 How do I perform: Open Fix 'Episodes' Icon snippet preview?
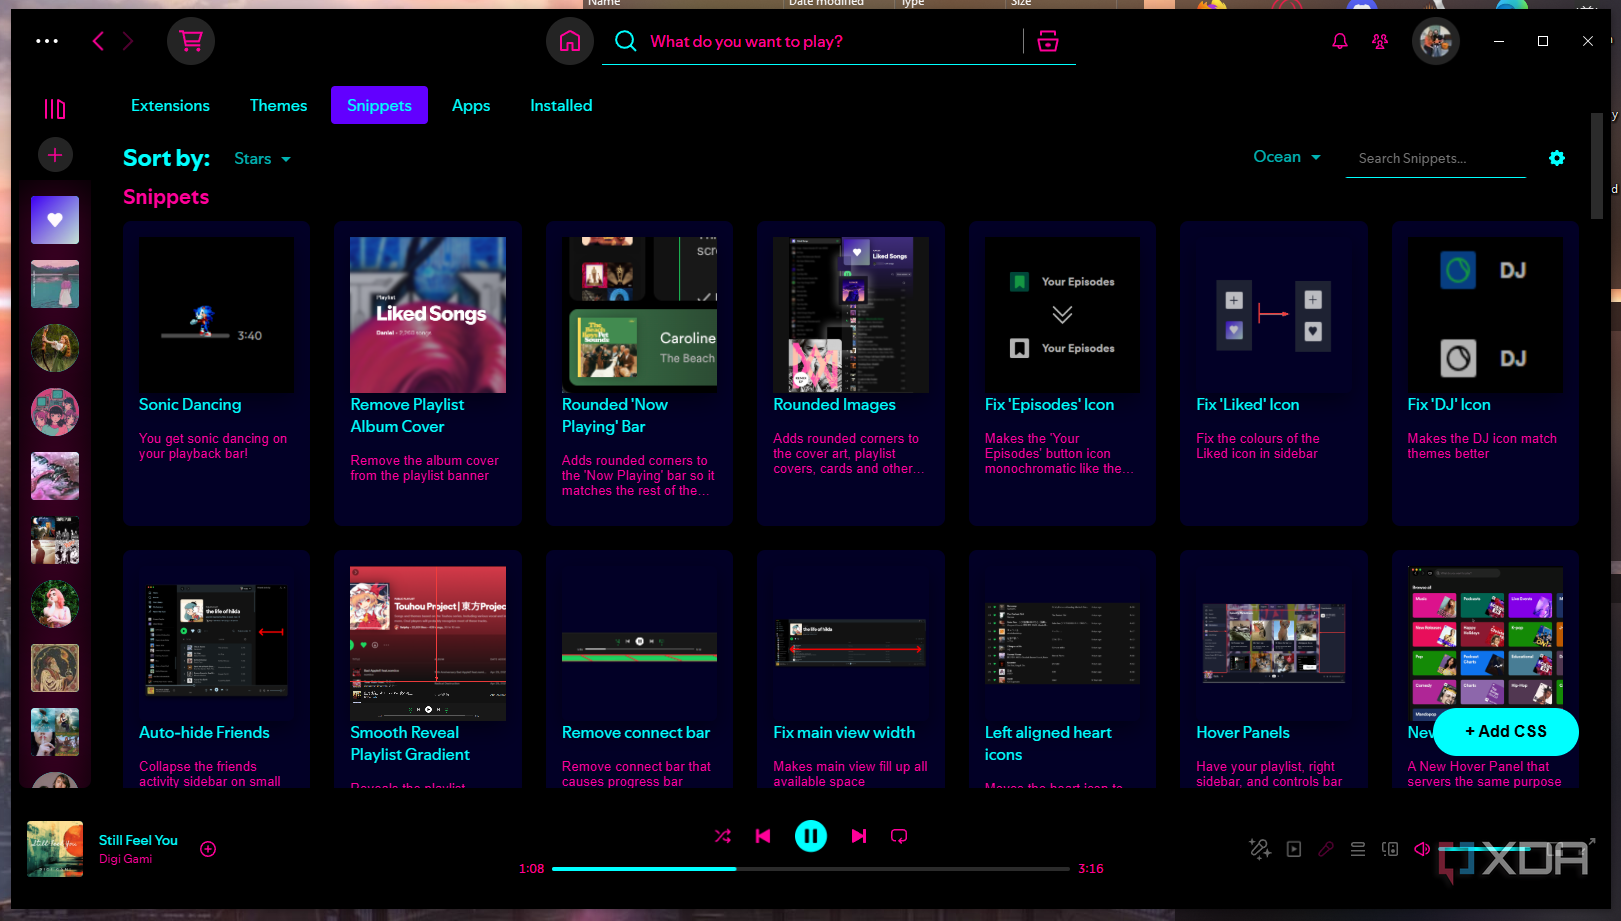(x=1063, y=315)
